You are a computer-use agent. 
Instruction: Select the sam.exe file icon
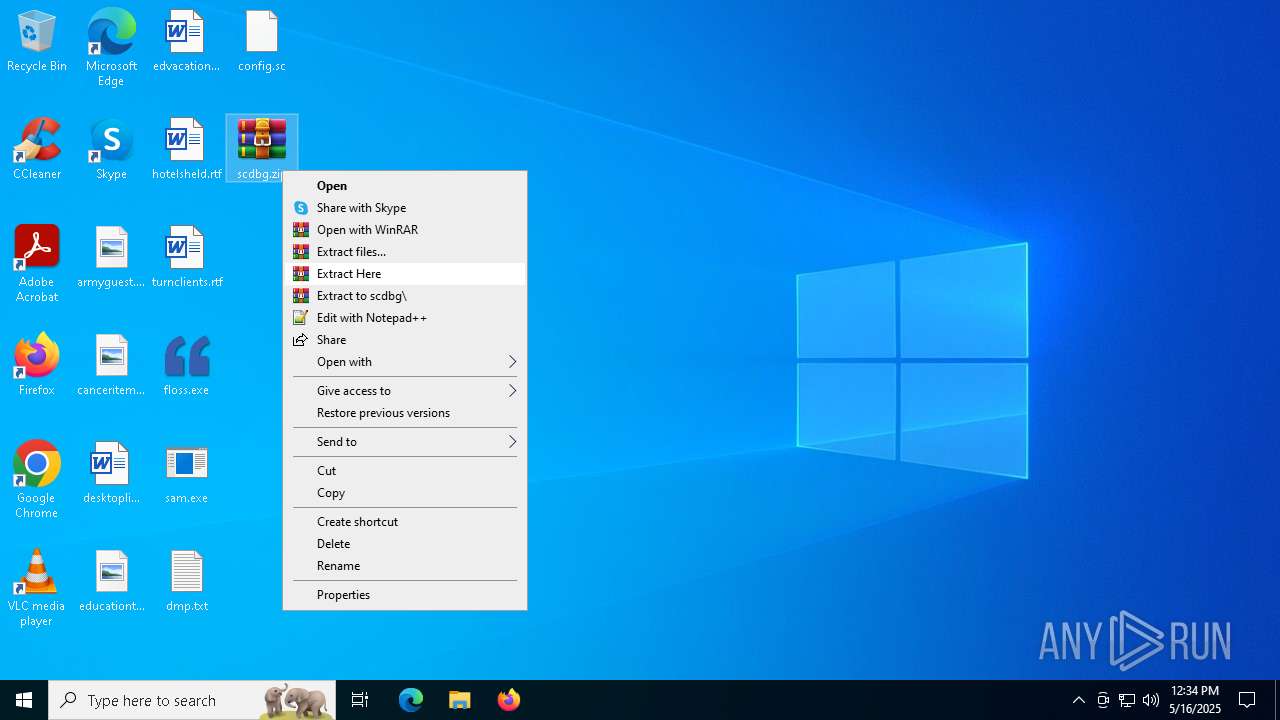(186, 474)
